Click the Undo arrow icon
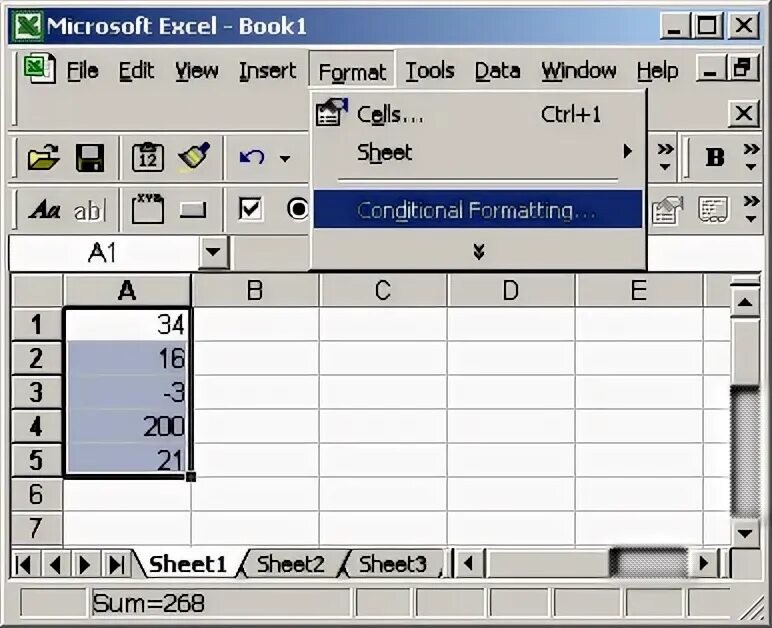 pyautogui.click(x=252, y=157)
